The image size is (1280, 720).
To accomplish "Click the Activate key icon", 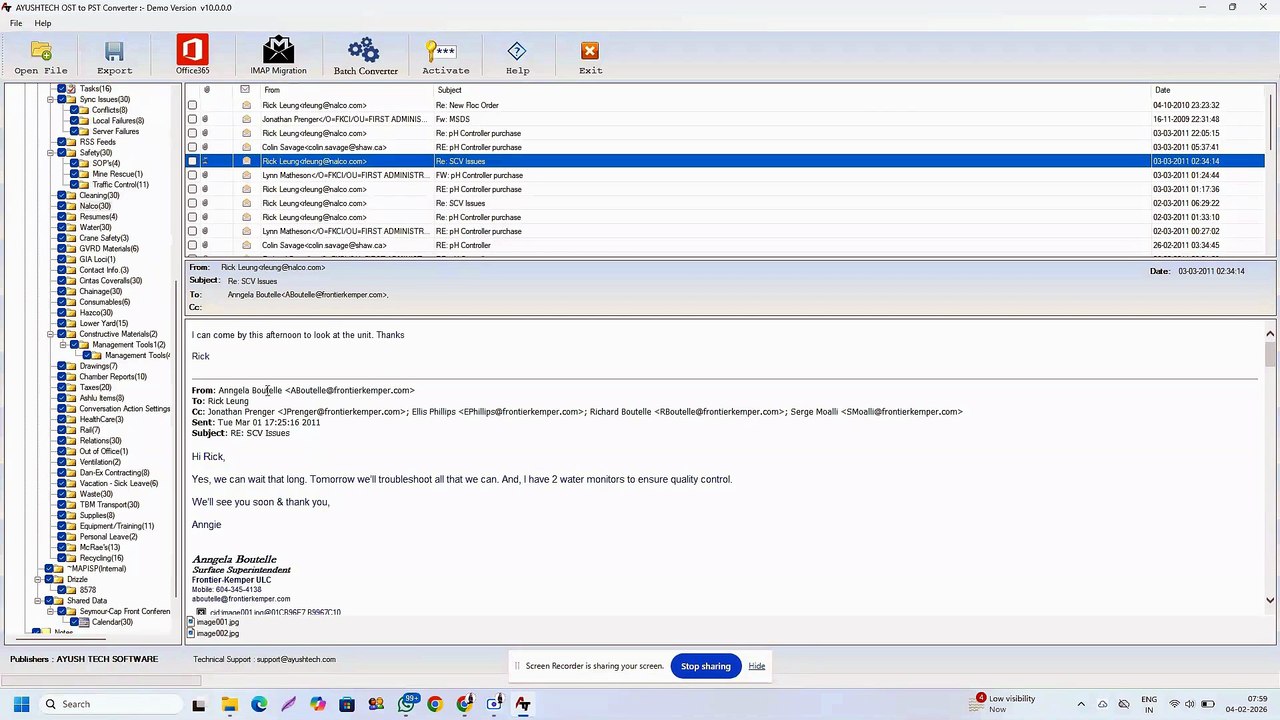I will click(x=440, y=51).
